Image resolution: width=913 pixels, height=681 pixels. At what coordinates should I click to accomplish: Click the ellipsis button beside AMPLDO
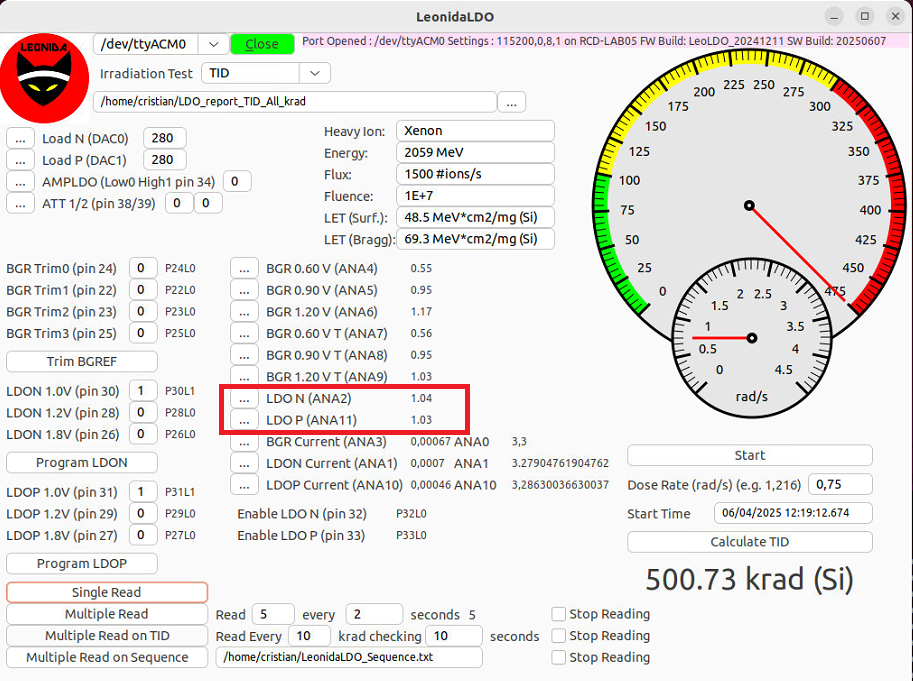(x=20, y=182)
